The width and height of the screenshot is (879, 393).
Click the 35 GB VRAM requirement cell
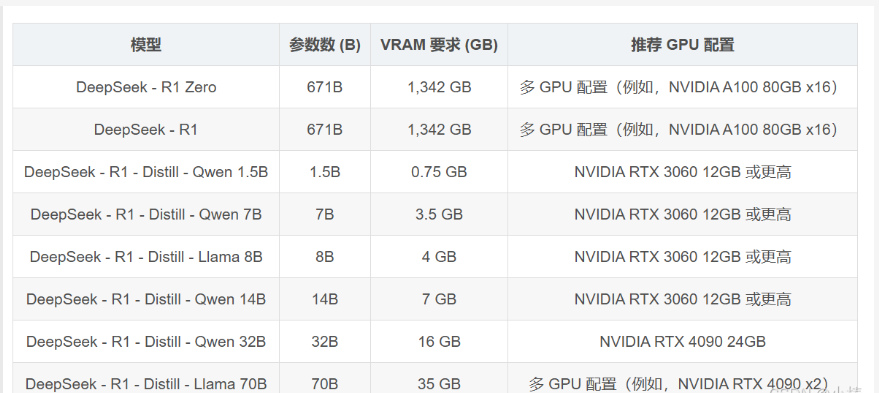tap(439, 380)
